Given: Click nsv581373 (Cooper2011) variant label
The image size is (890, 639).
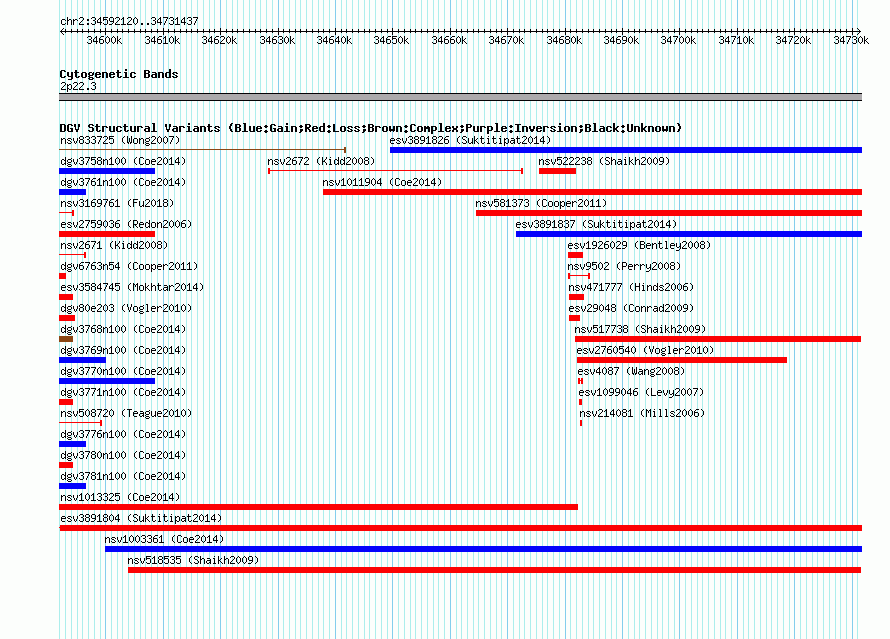Looking at the screenshot, I should coord(541,203).
